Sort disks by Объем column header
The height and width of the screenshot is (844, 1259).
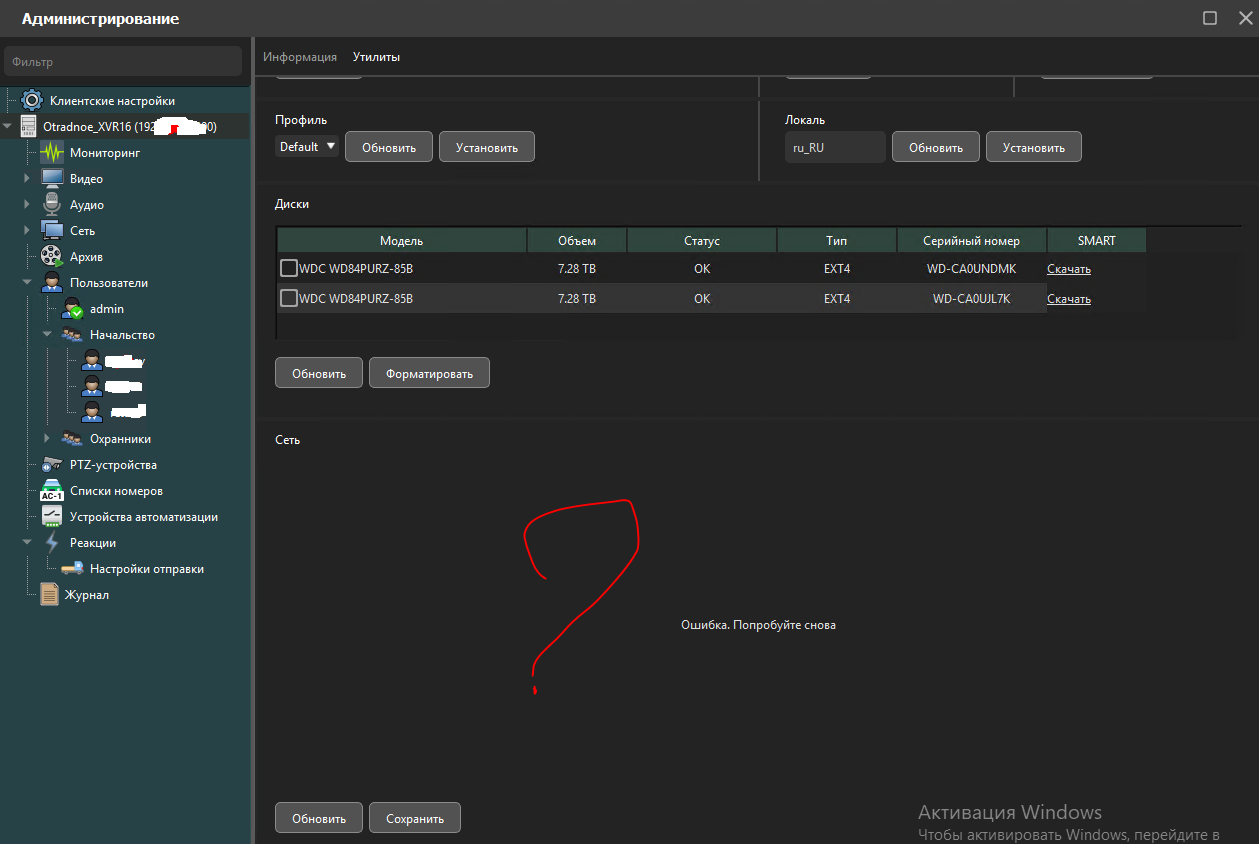577,240
